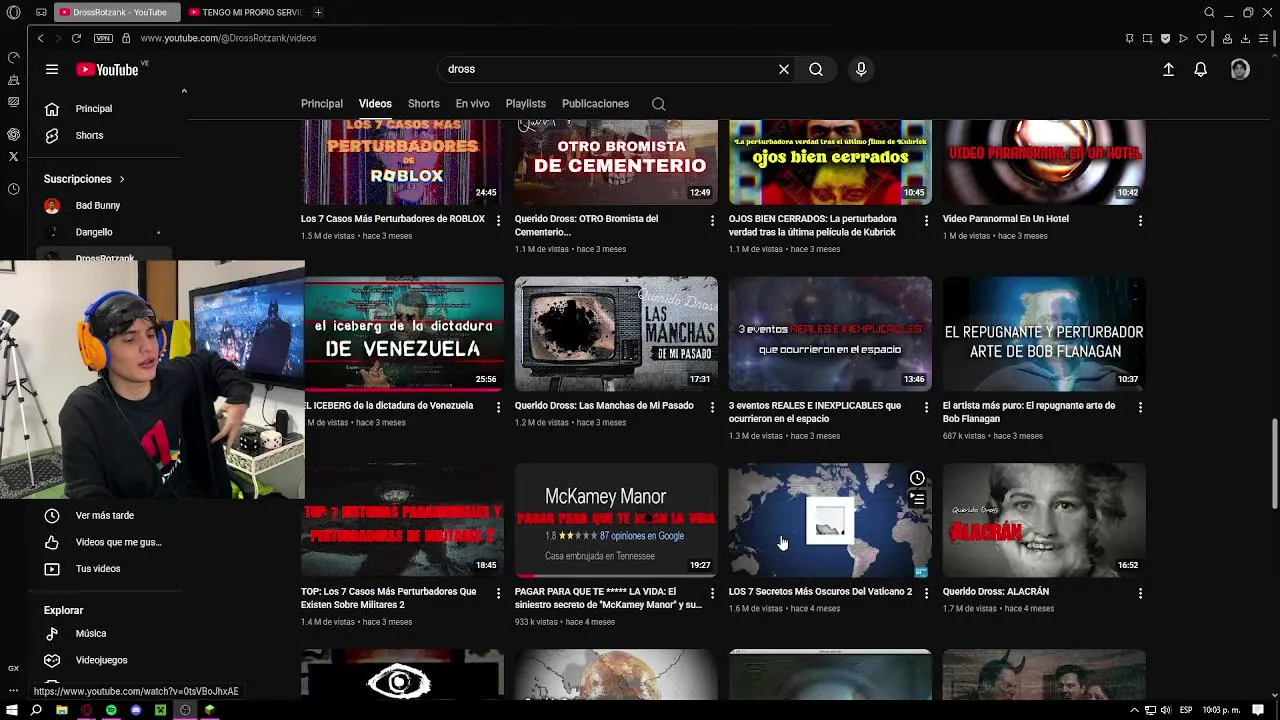Screen dimensions: 1280x720
Task: Open options for 3 eventos REALES video
Action: 926,407
